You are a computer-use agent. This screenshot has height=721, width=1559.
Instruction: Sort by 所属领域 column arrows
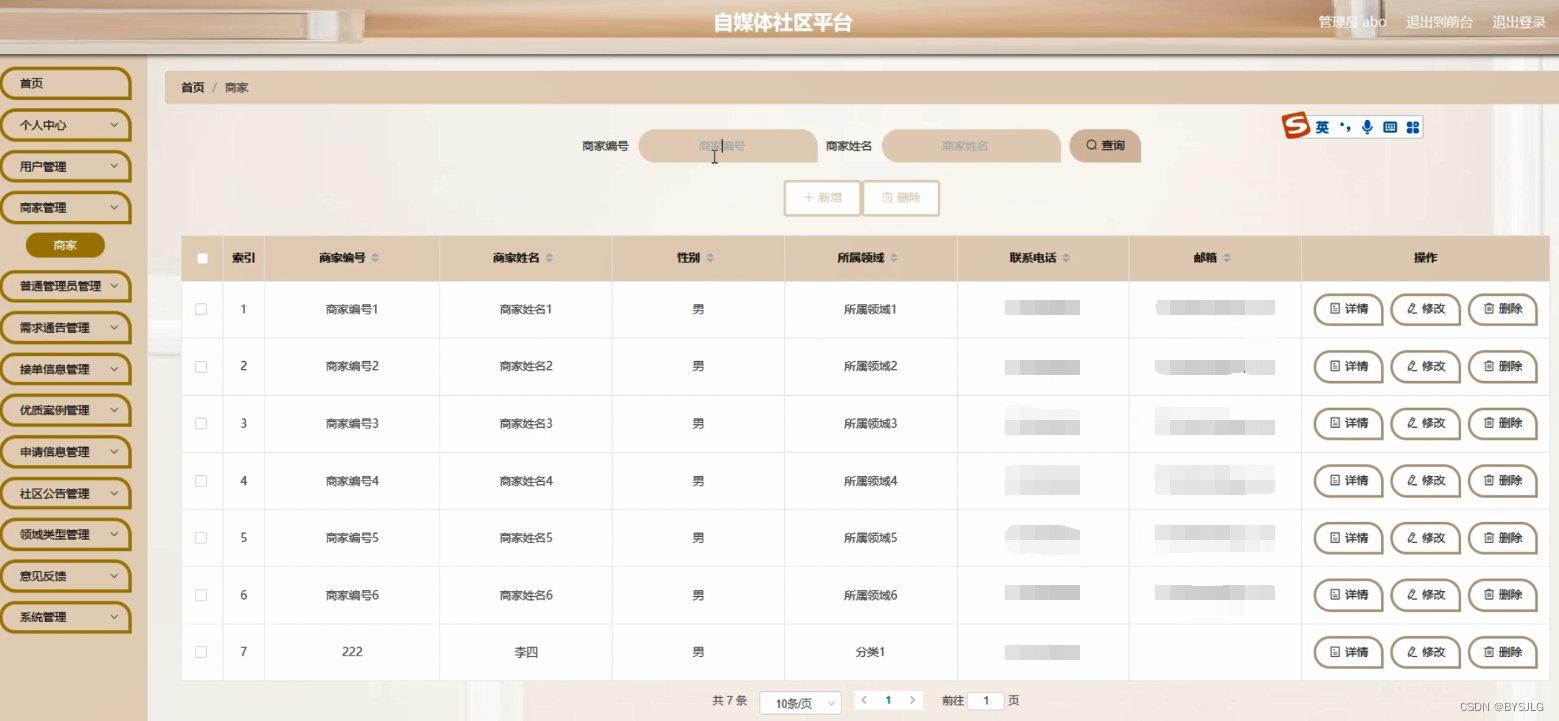pyautogui.click(x=894, y=258)
